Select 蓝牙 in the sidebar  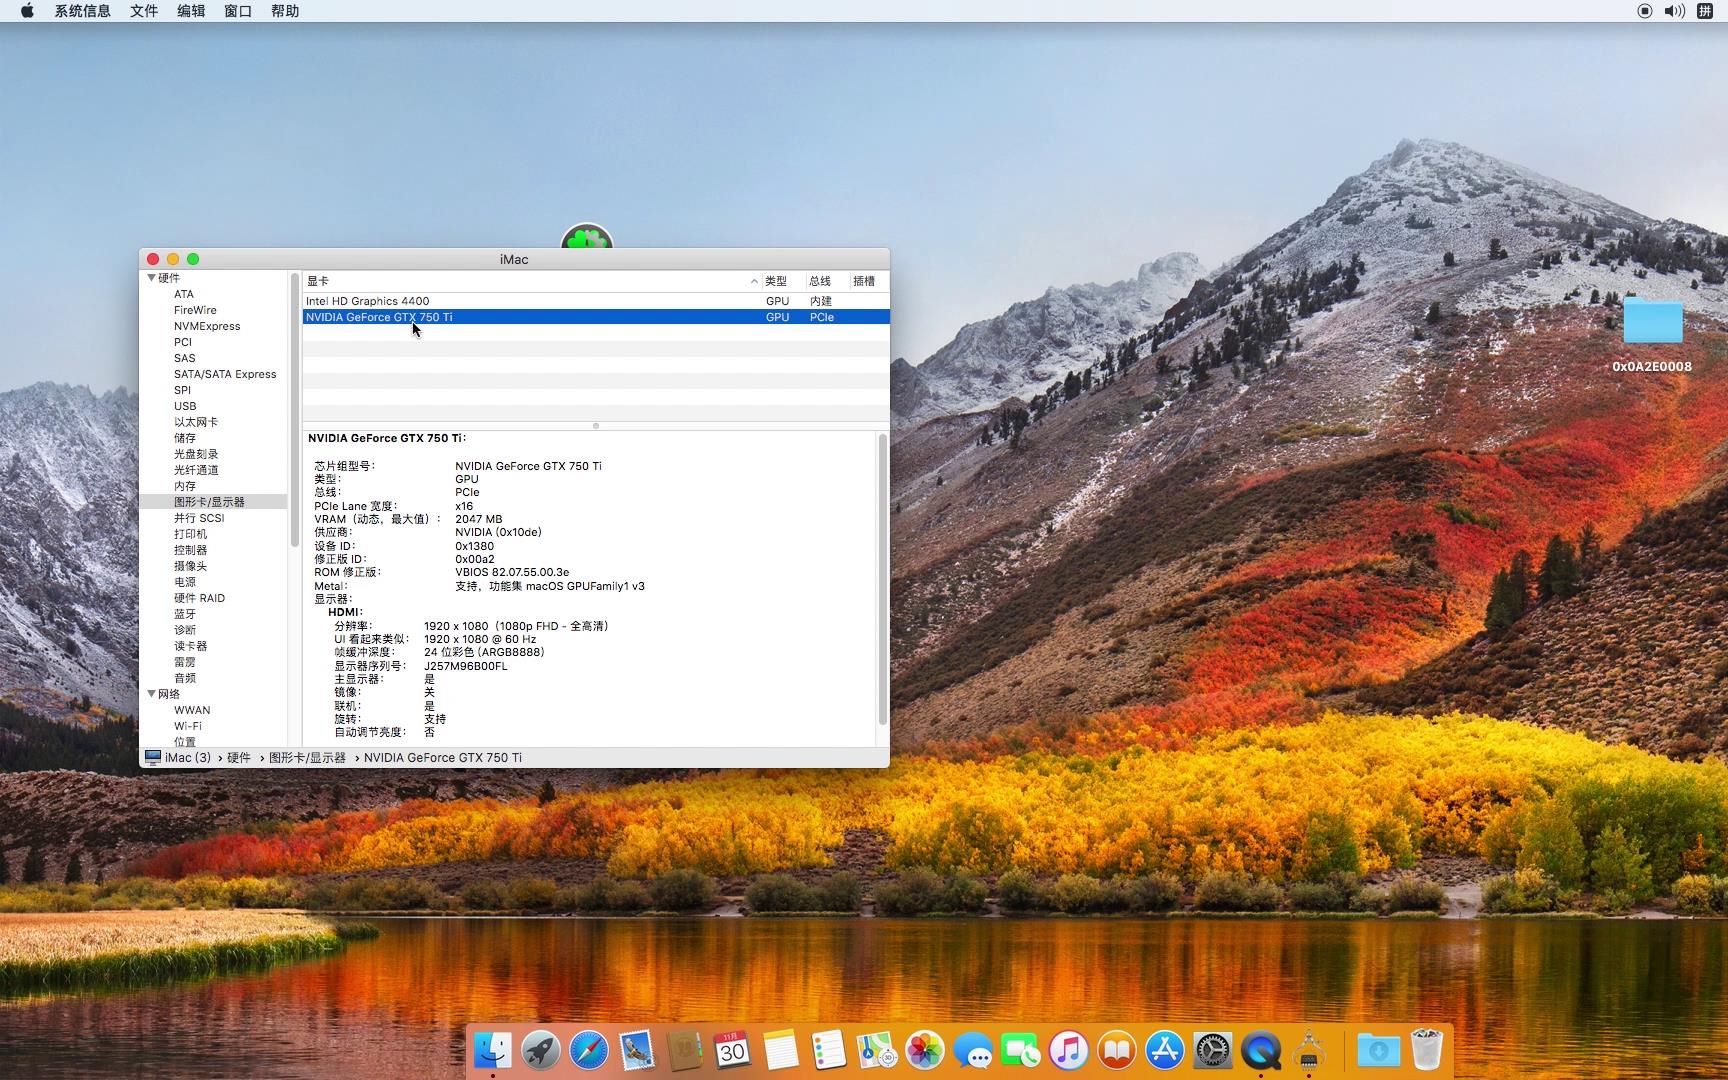(185, 614)
